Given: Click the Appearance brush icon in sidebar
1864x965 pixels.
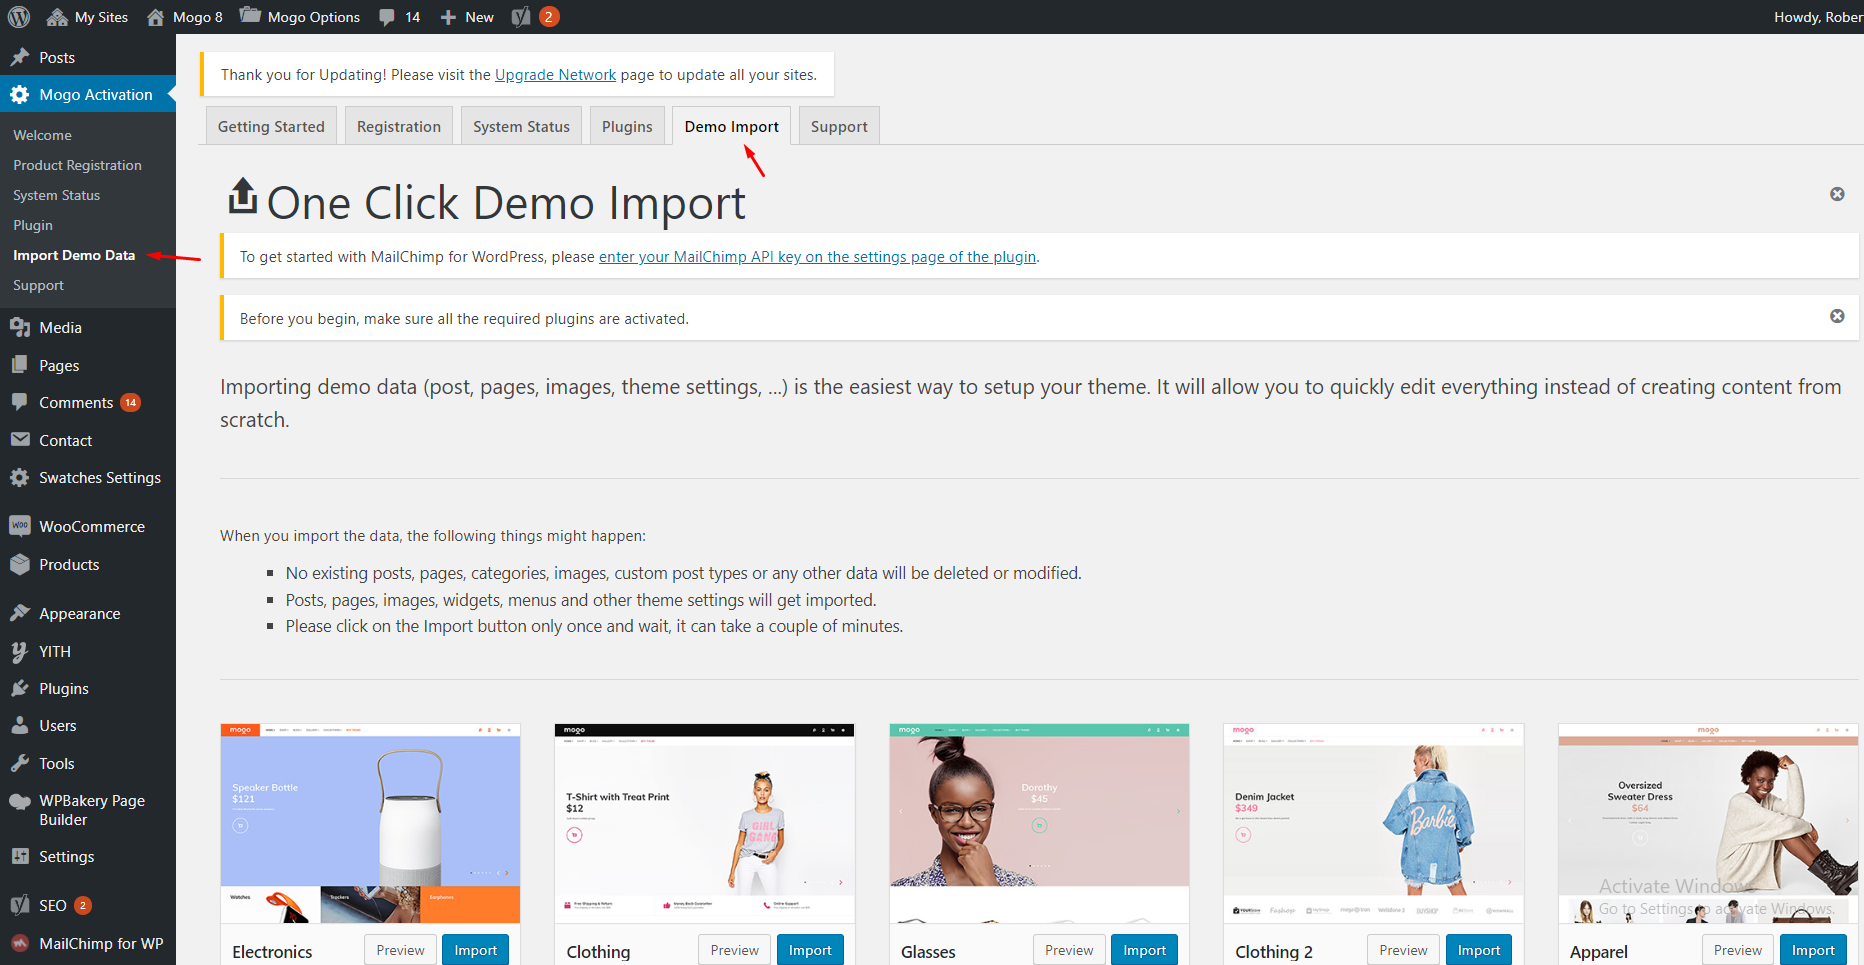Looking at the screenshot, I should click(x=20, y=613).
